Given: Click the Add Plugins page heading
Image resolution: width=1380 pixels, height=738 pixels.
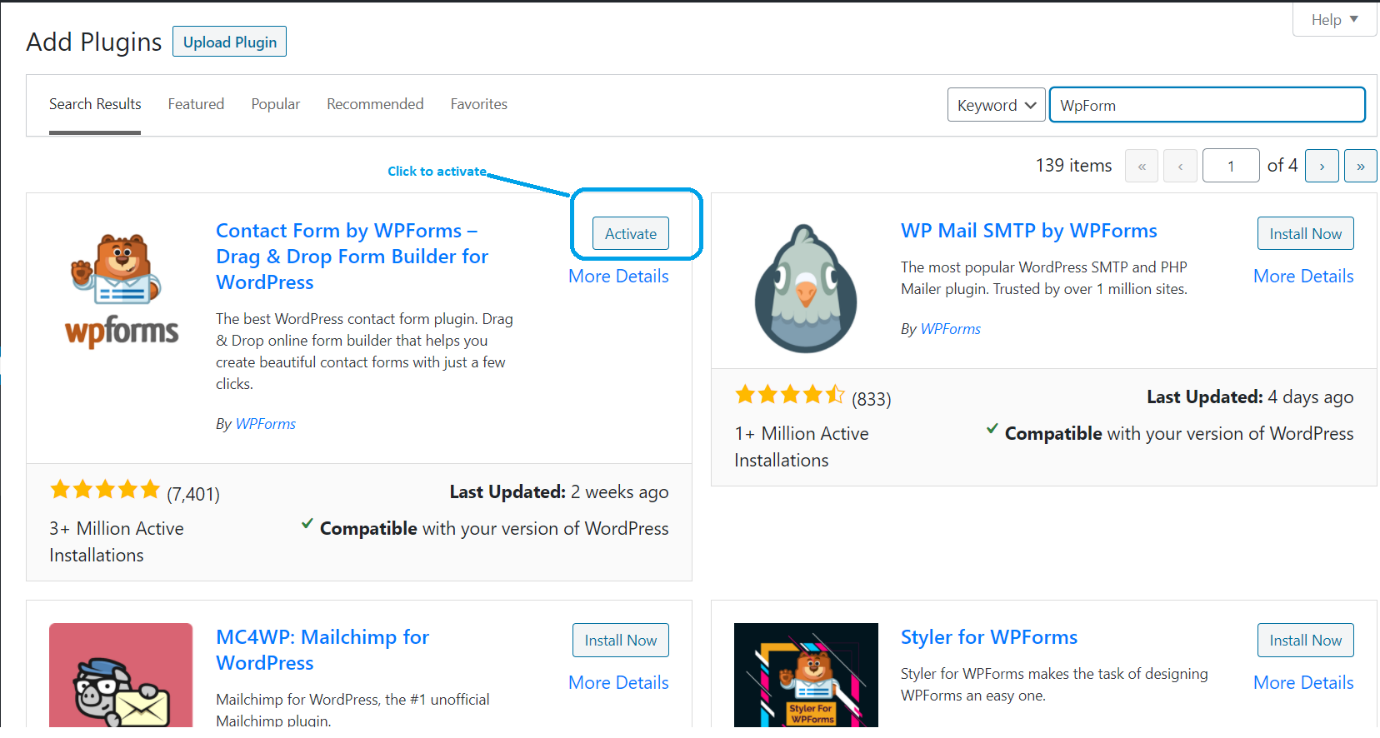Looking at the screenshot, I should (94, 42).
